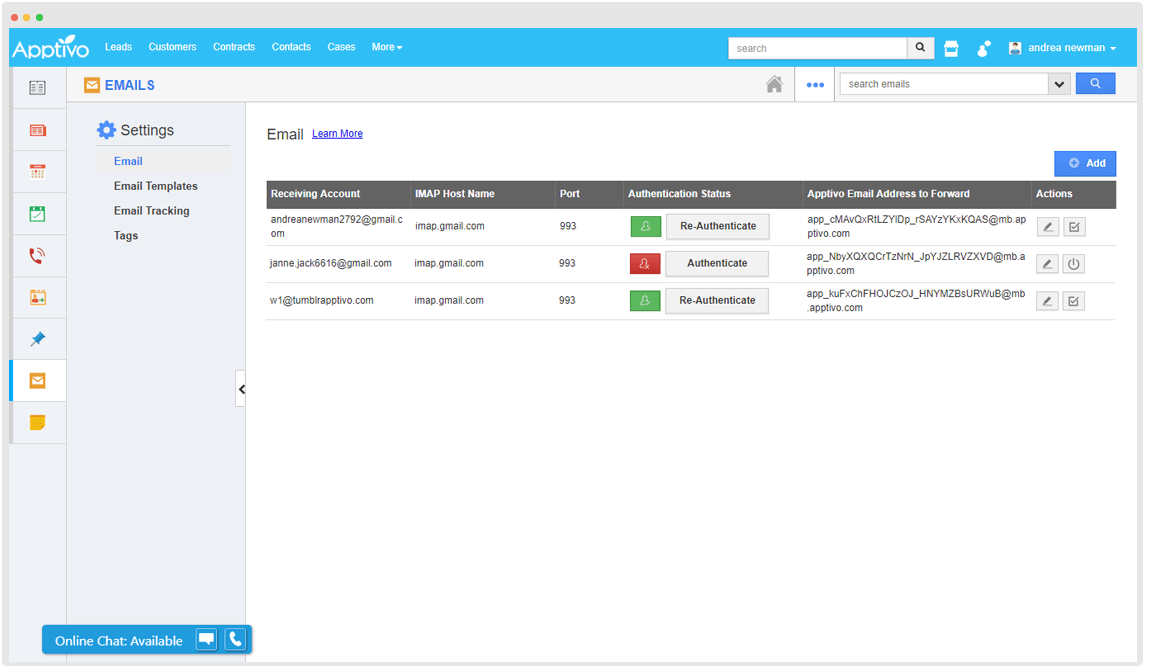Viewport: 1150px width, 670px height.
Task: Select Email Templates in Settings
Action: click(156, 186)
